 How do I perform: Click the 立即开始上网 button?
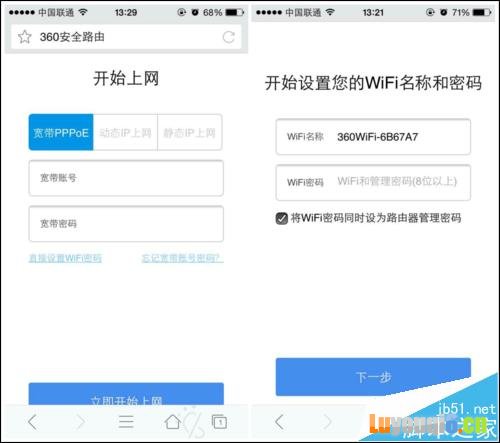126,394
